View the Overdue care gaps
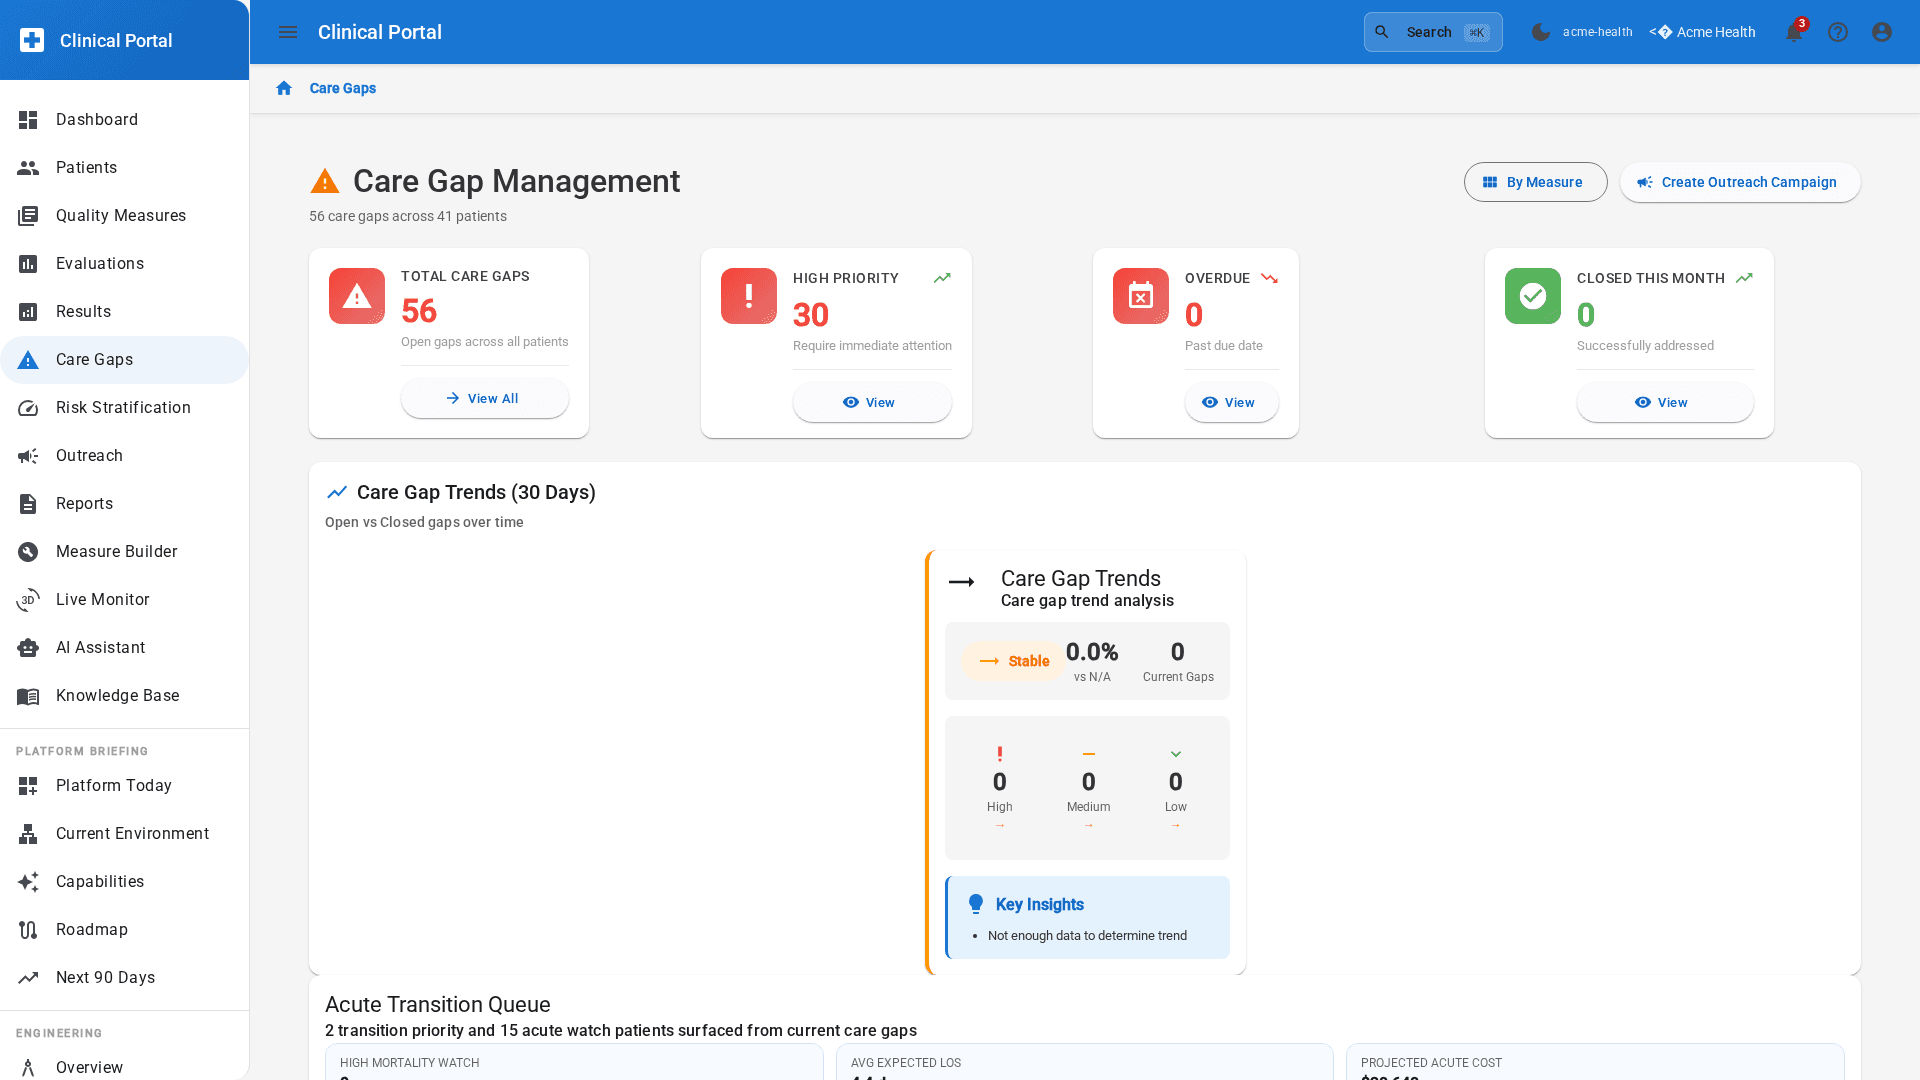Viewport: 1920px width, 1080px height. 1231,402
